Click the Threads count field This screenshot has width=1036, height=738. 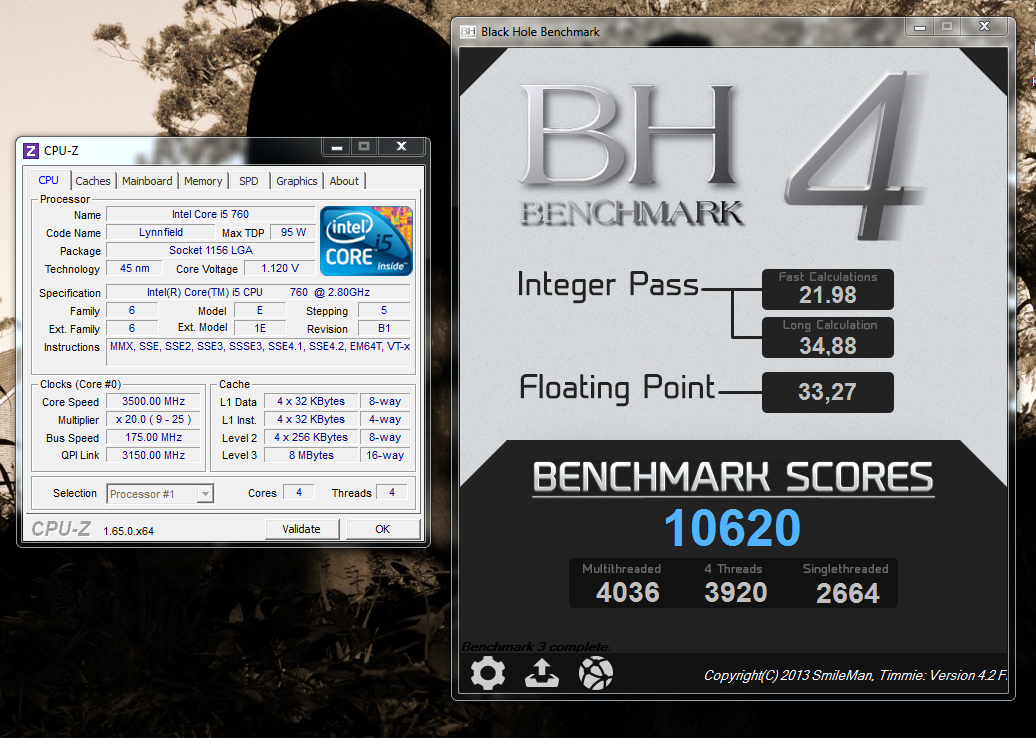tap(392, 492)
